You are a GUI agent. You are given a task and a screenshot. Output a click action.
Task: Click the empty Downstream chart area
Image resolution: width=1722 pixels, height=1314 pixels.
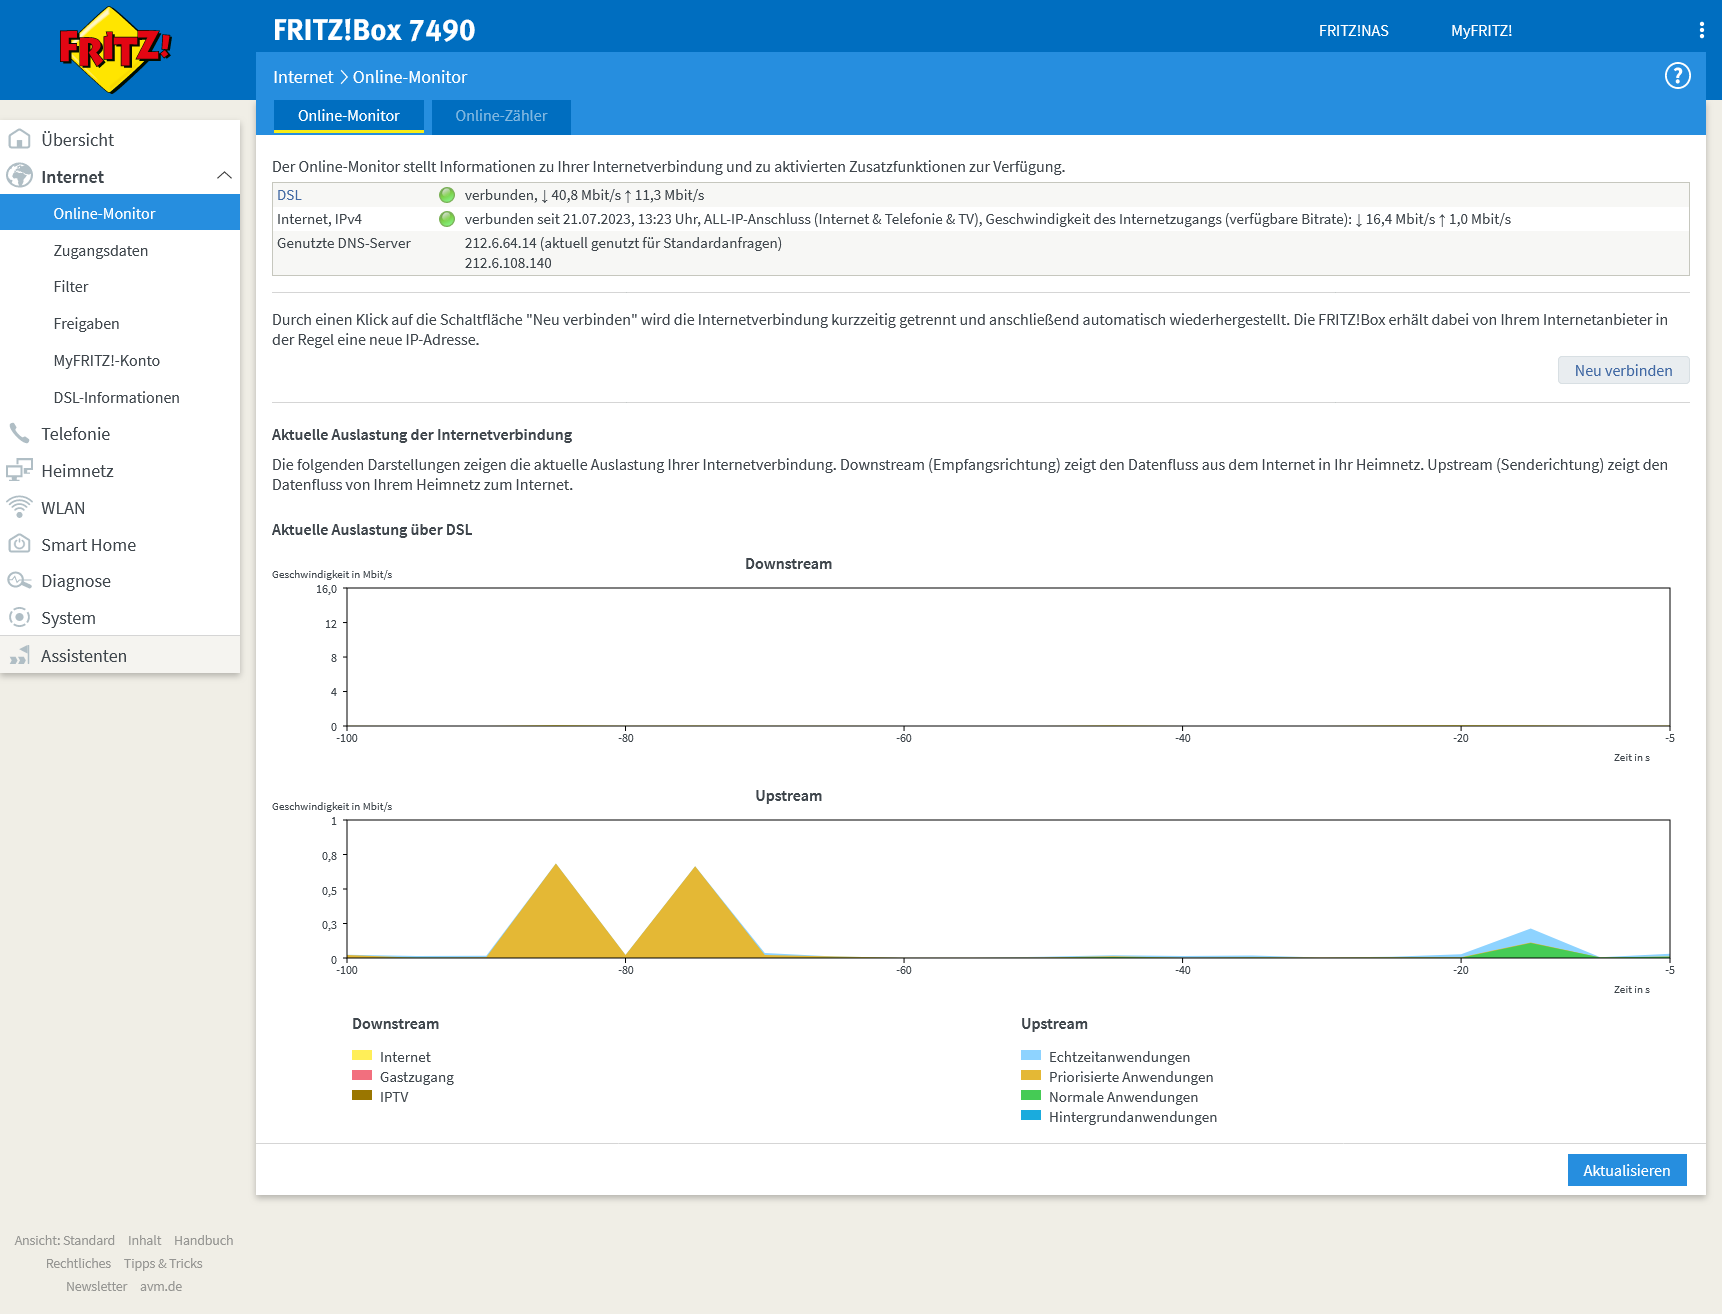[1008, 657]
